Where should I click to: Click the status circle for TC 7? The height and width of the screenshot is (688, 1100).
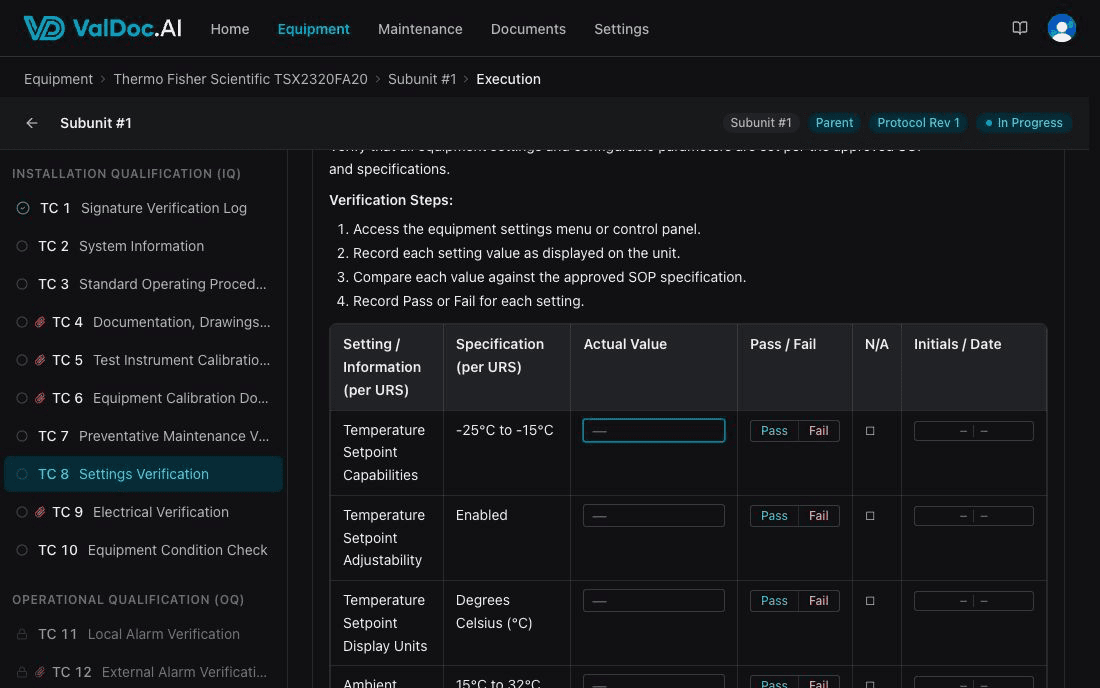tap(22, 436)
